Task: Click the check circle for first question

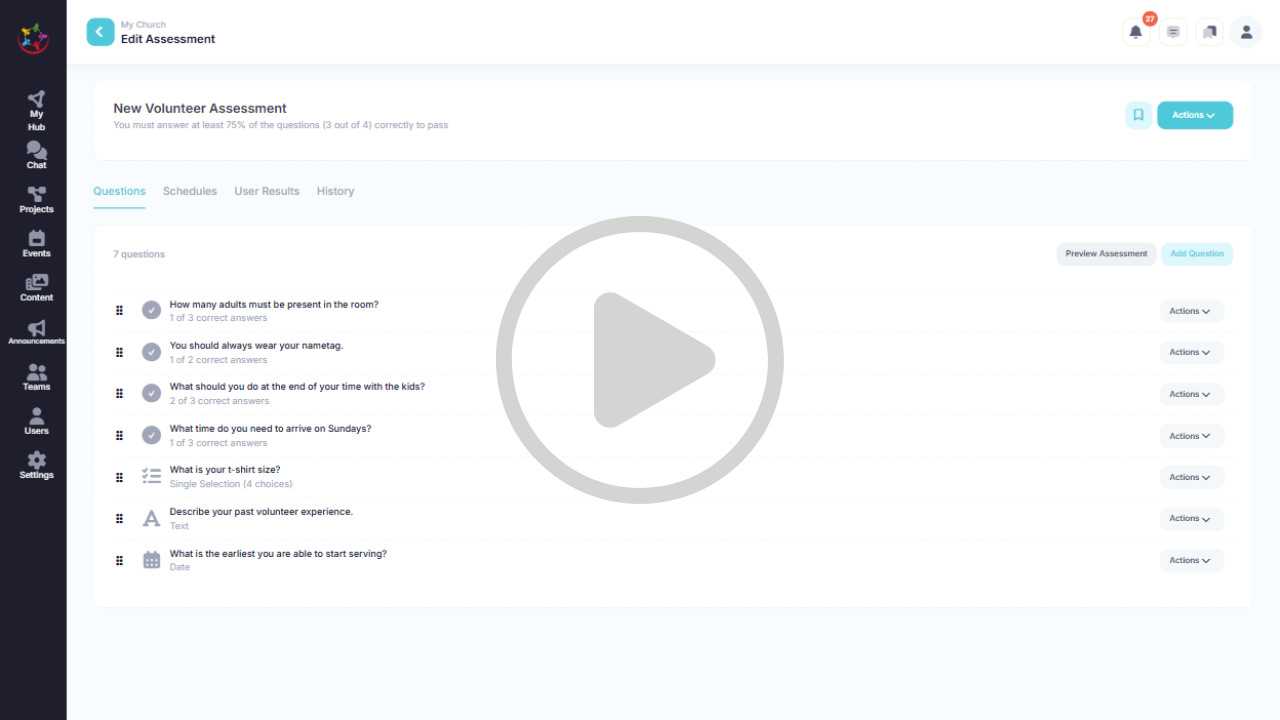Action: click(151, 310)
